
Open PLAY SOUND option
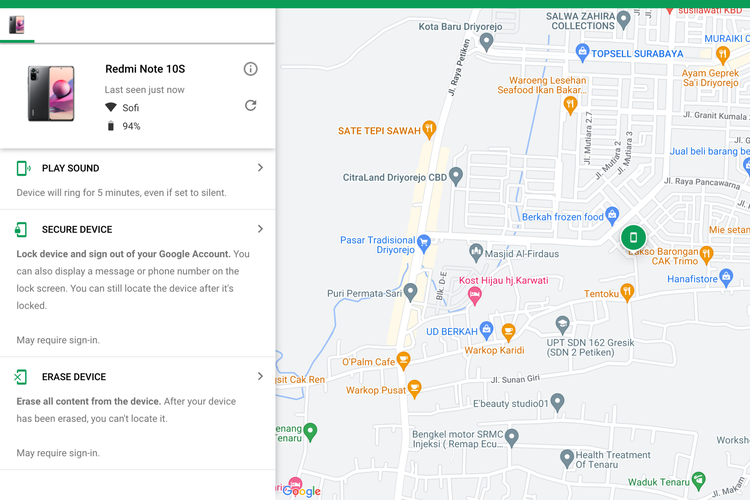click(x=70, y=168)
